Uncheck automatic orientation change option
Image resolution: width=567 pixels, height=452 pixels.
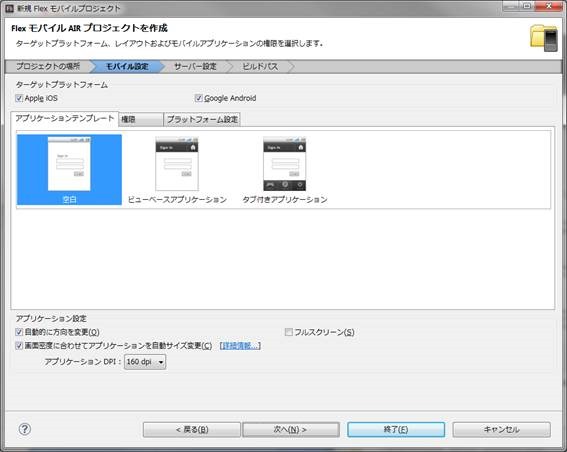[19, 332]
